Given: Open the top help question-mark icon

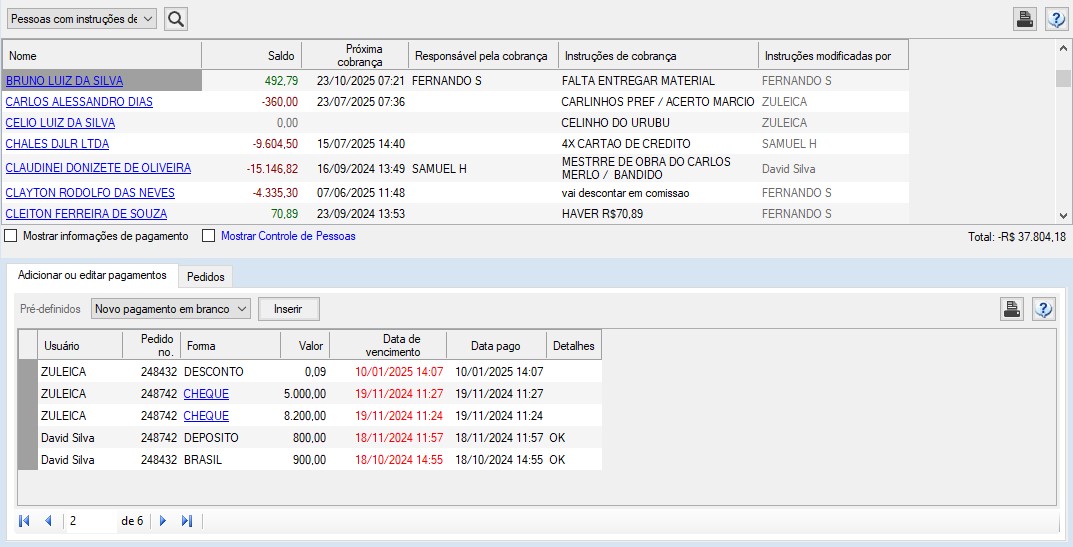Looking at the screenshot, I should click(1056, 18).
